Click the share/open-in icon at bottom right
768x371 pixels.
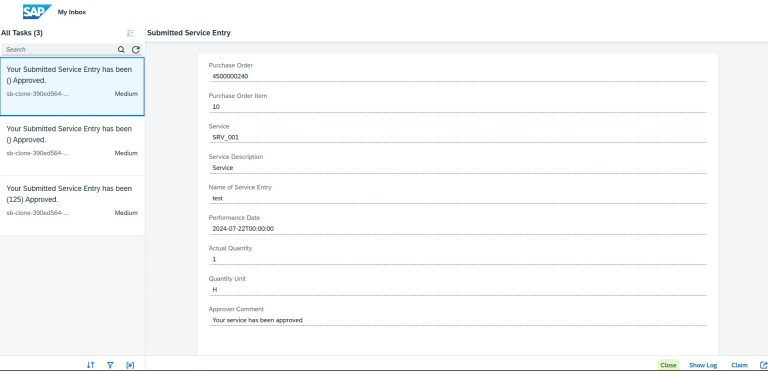tap(763, 365)
